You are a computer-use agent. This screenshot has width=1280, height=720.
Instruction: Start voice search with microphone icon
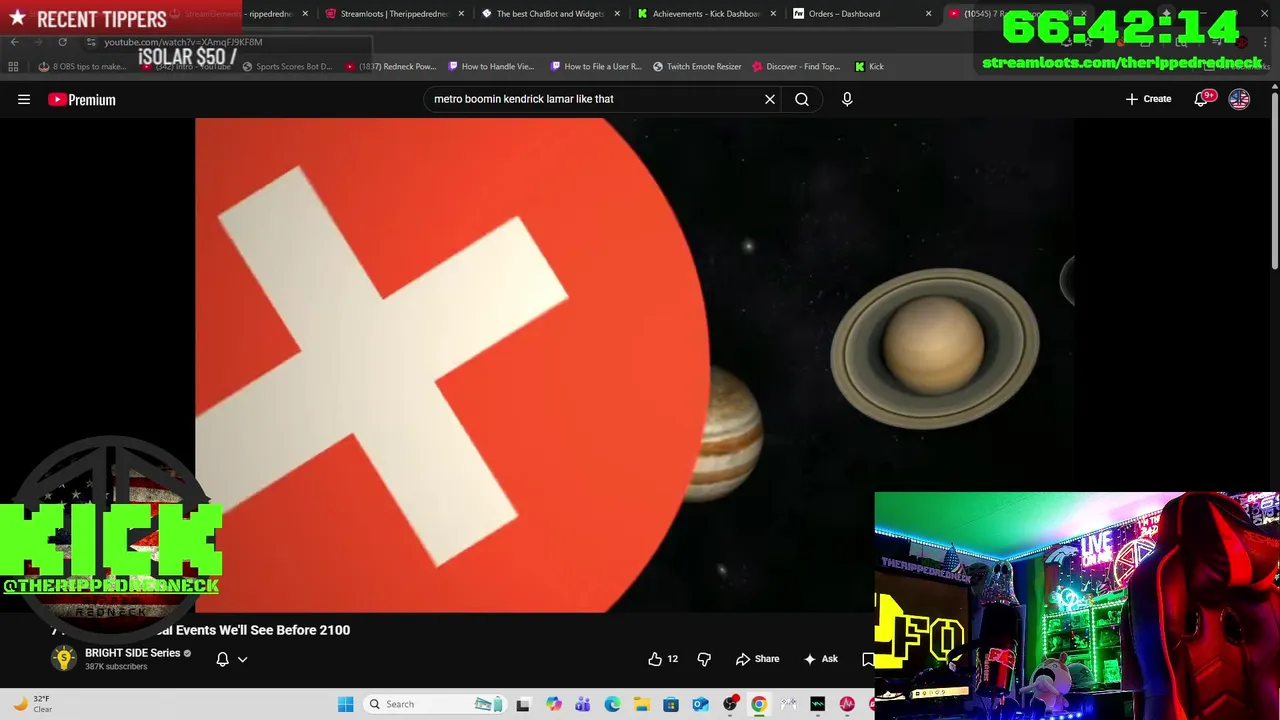(847, 99)
